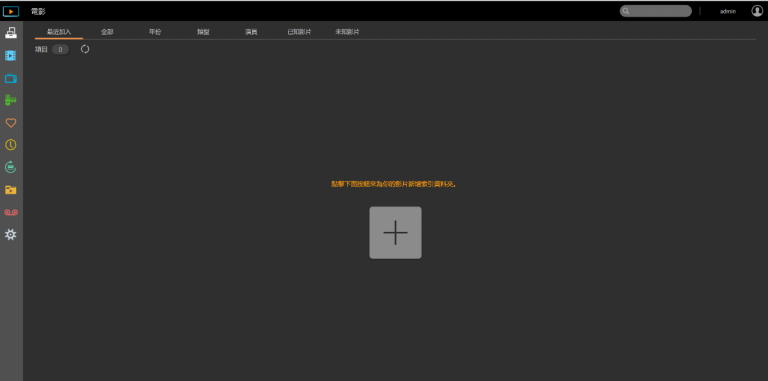The width and height of the screenshot is (768, 381).
Task: Open Favorites via the heart icon
Action: (10, 123)
